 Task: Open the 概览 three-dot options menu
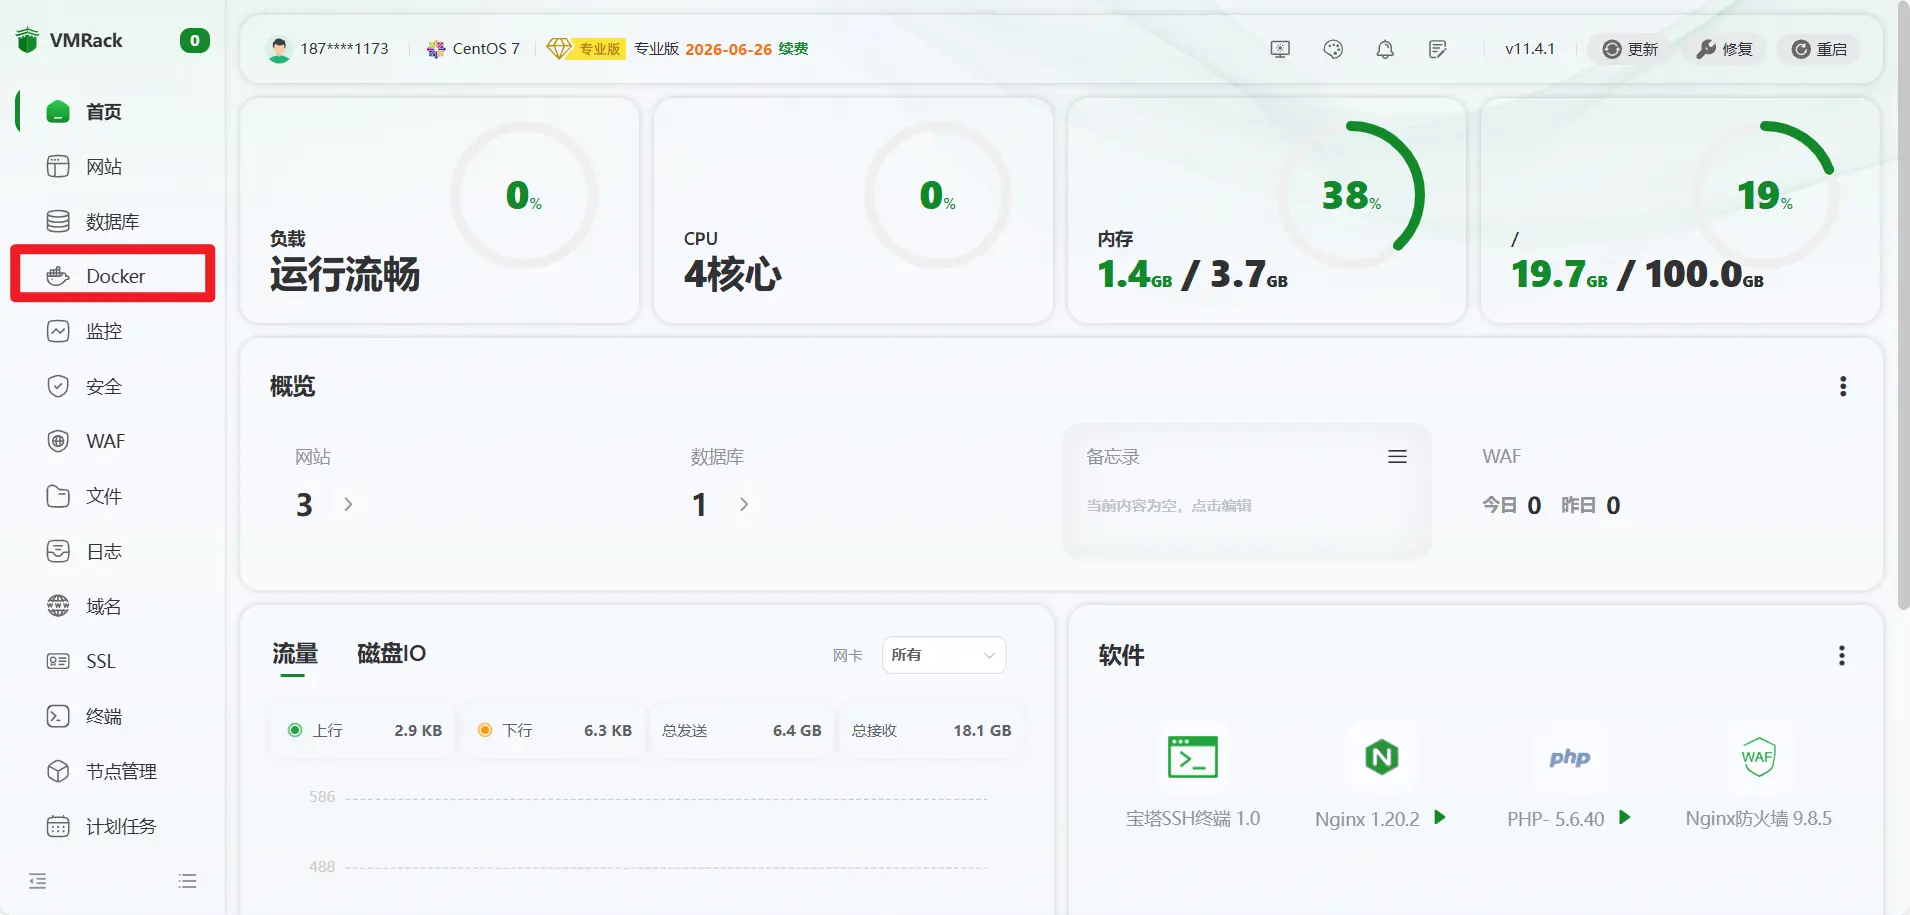click(x=1843, y=386)
